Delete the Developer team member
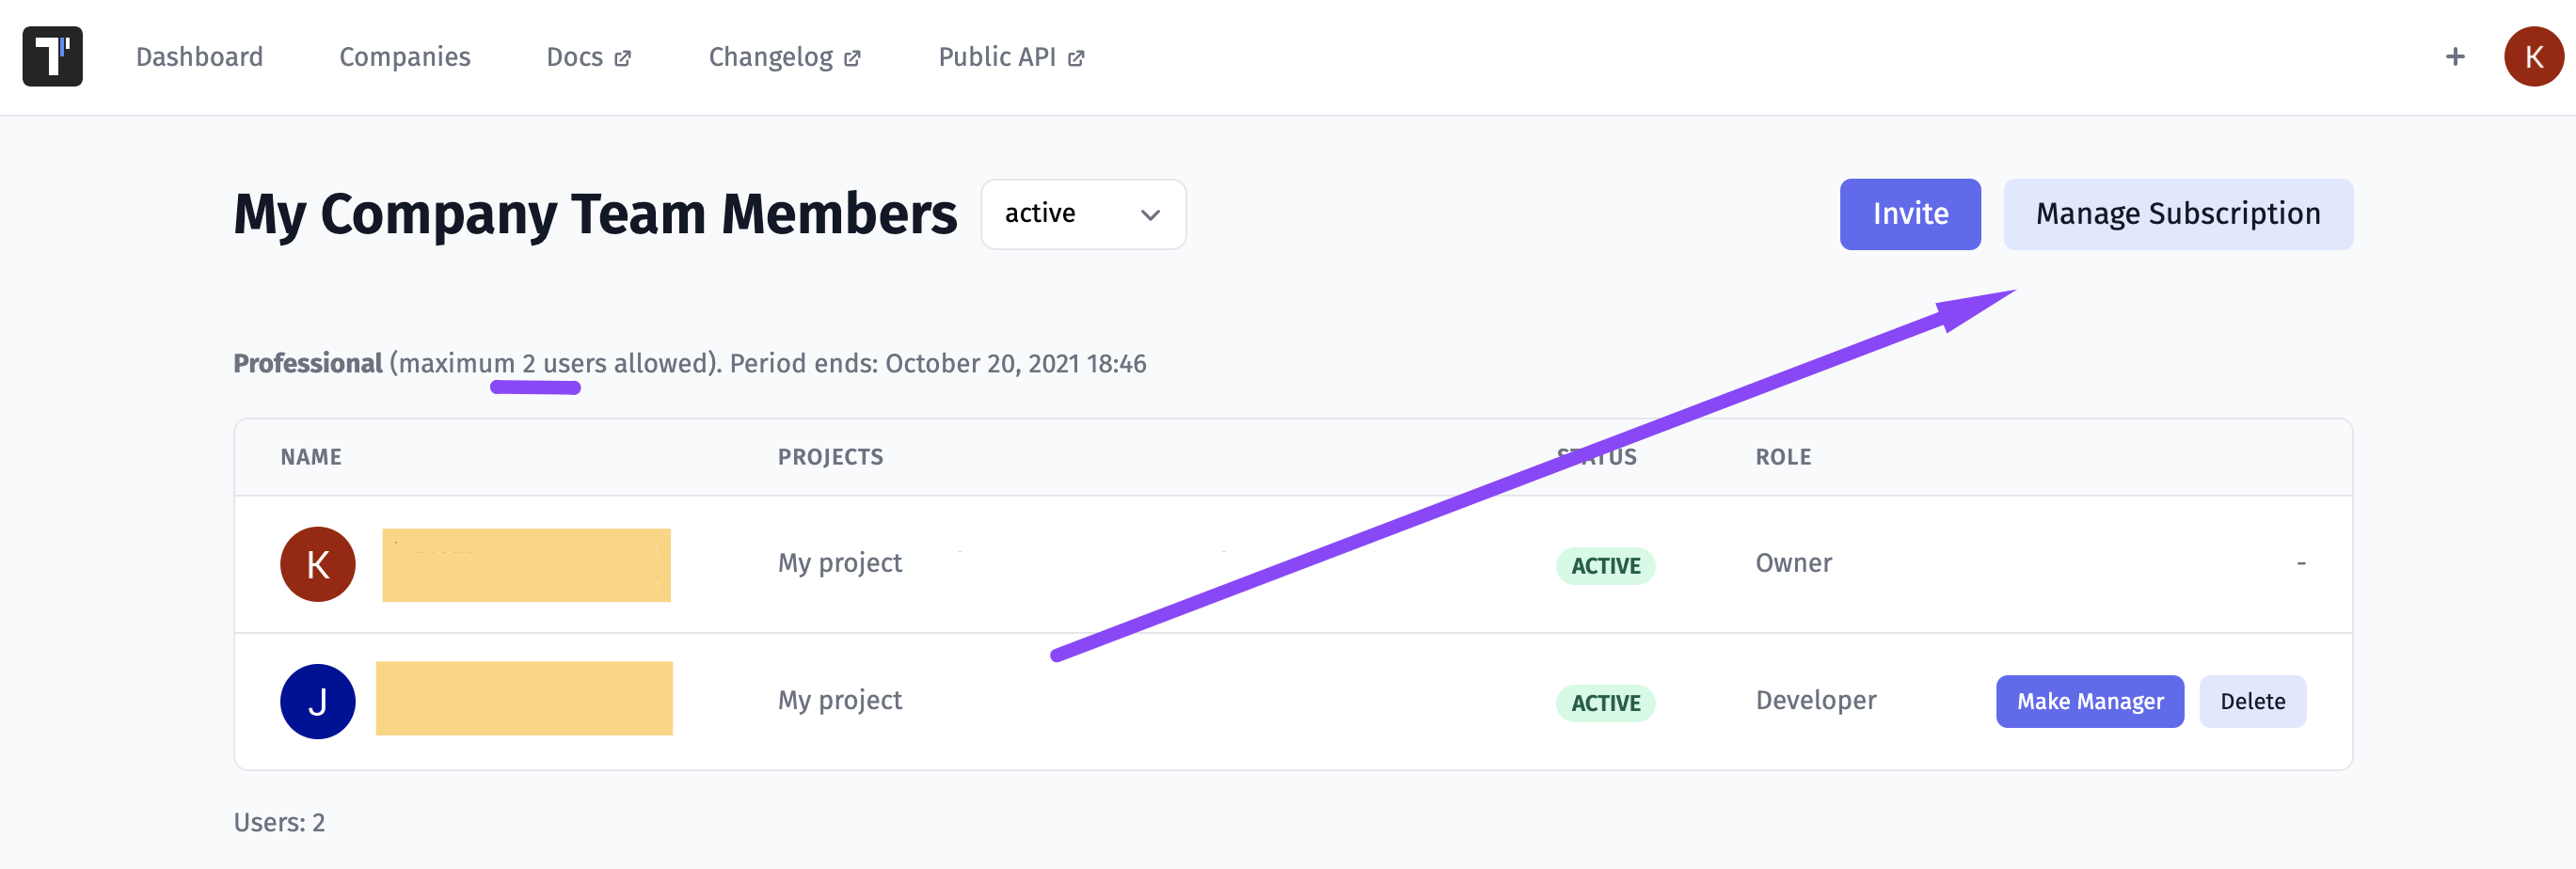The image size is (2576, 869). click(2252, 701)
